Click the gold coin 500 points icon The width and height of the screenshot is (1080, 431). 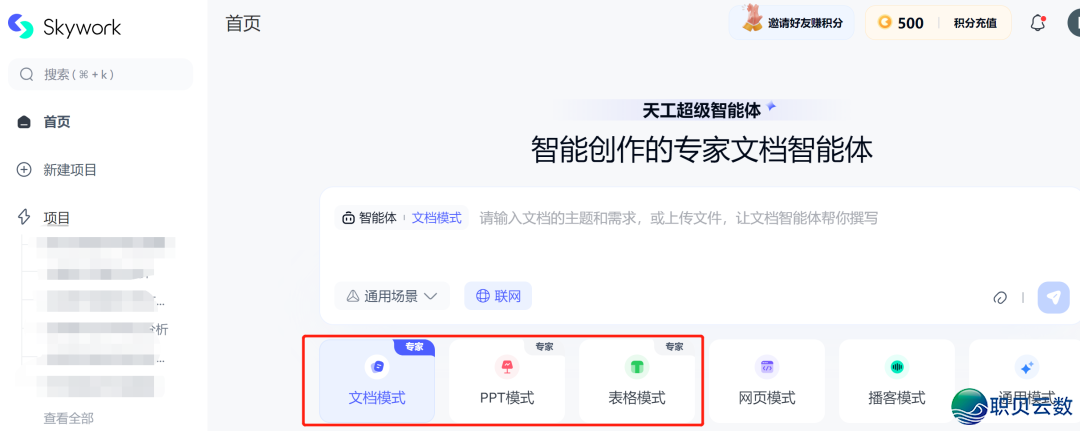(884, 23)
